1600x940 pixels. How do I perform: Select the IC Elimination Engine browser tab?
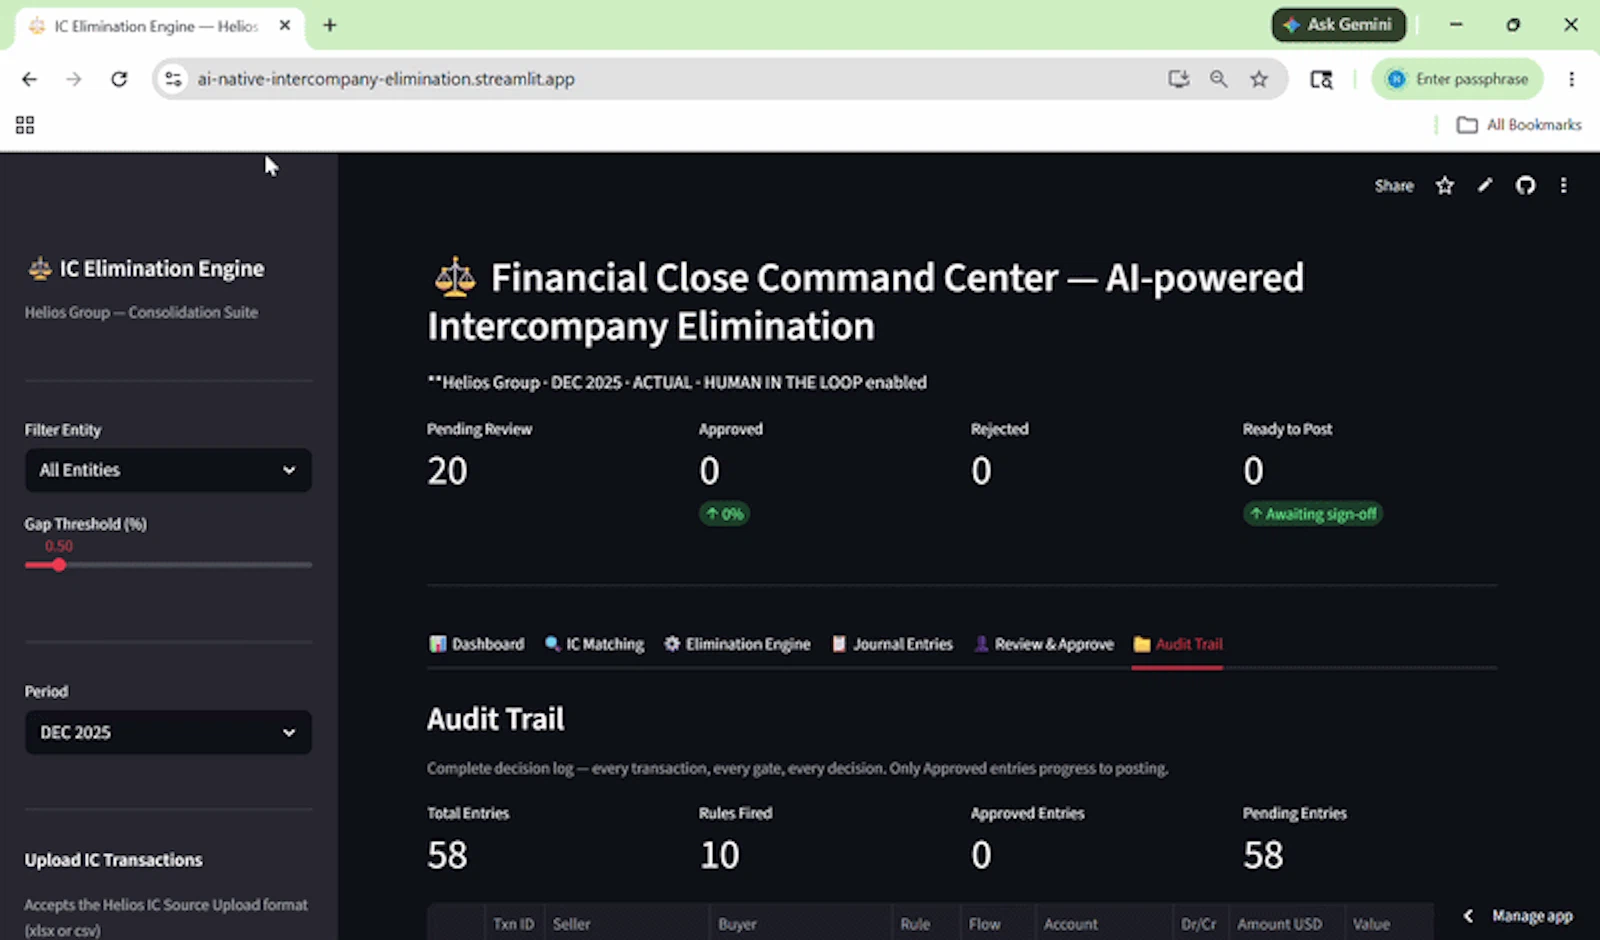pos(155,26)
